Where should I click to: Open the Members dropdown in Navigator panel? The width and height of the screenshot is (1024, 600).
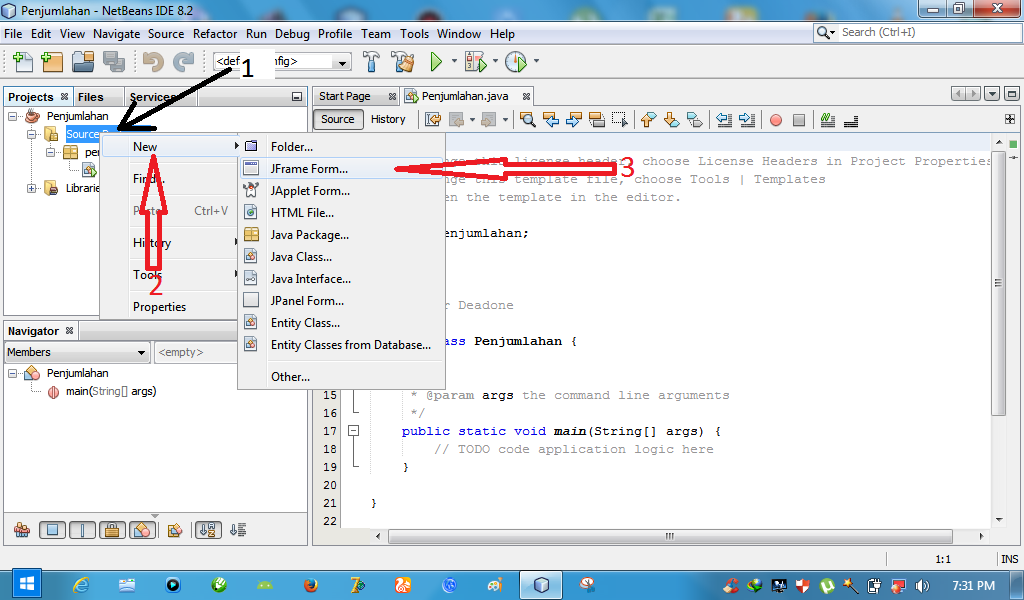coord(77,352)
